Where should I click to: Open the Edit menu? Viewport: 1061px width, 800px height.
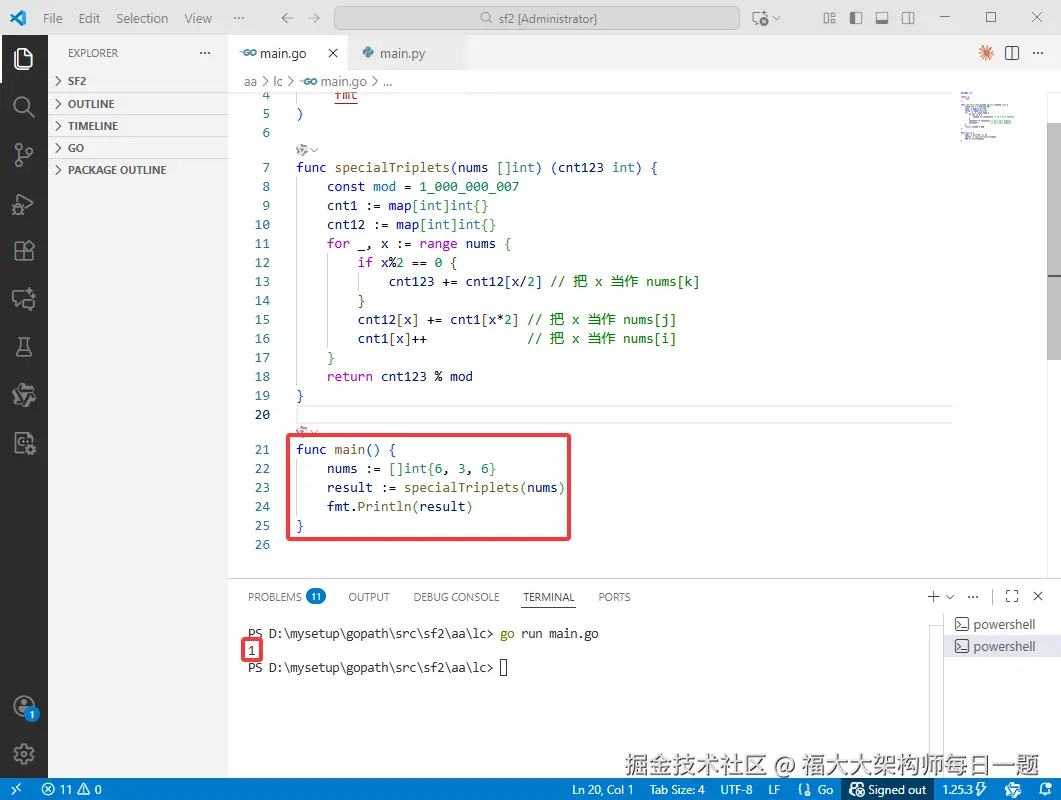(89, 18)
